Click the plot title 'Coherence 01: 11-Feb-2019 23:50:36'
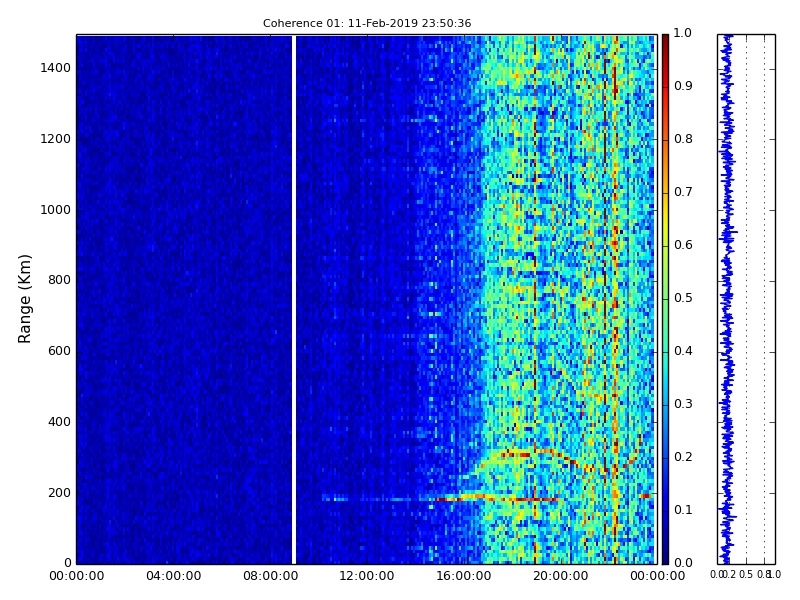This screenshot has width=800, height=600. (x=367, y=23)
